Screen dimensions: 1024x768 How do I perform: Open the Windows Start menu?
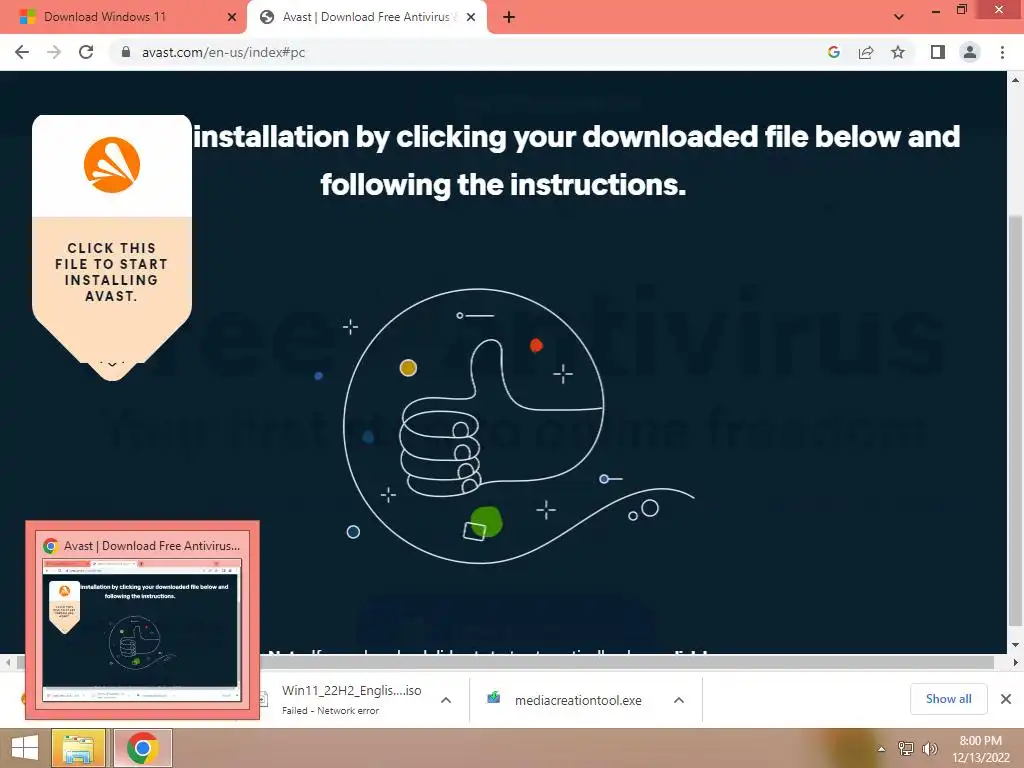click(24, 748)
